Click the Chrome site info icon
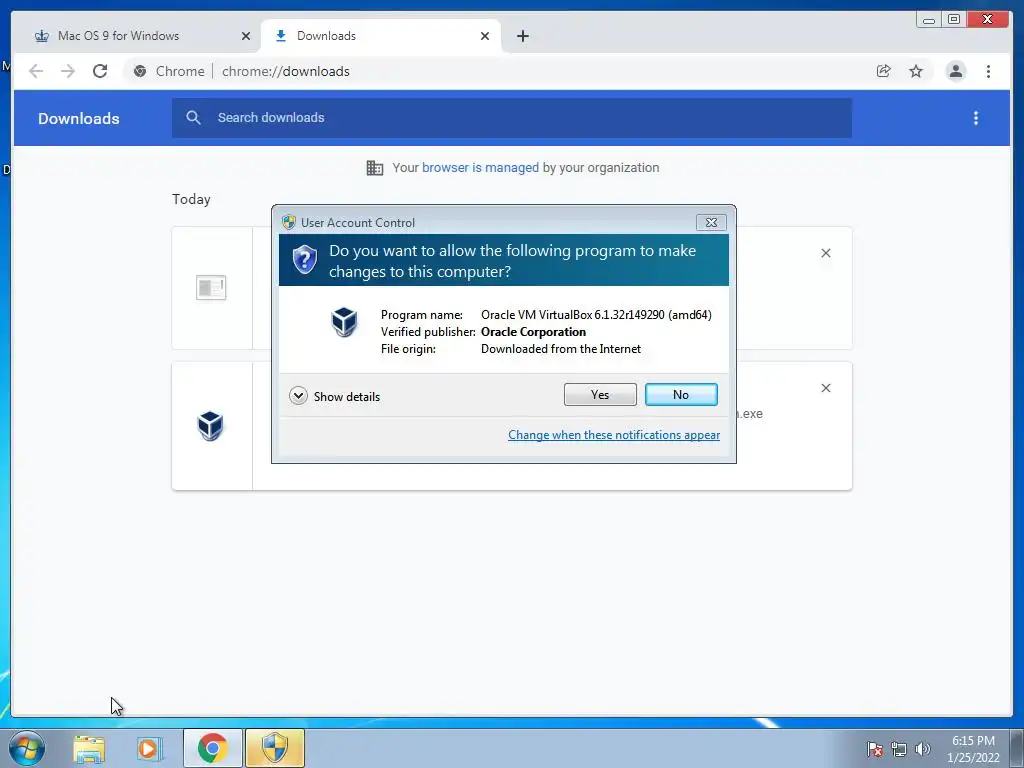Image resolution: width=1024 pixels, height=768 pixels. pyautogui.click(x=140, y=71)
